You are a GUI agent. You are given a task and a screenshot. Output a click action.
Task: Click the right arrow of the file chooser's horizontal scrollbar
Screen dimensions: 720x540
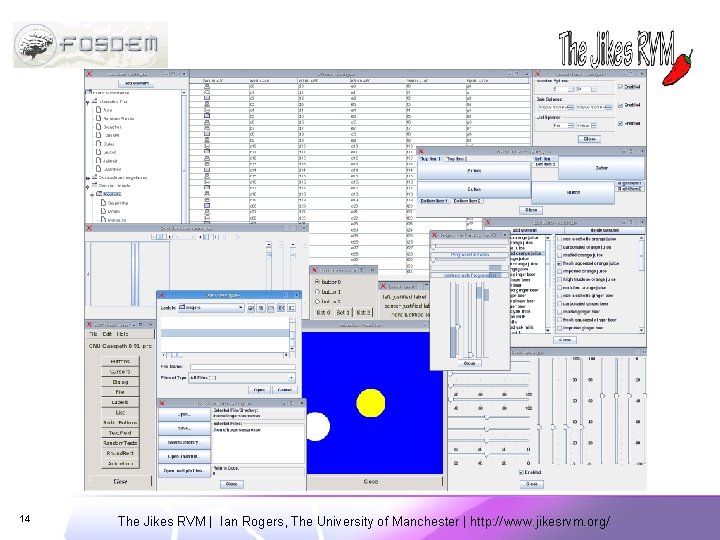click(x=286, y=355)
